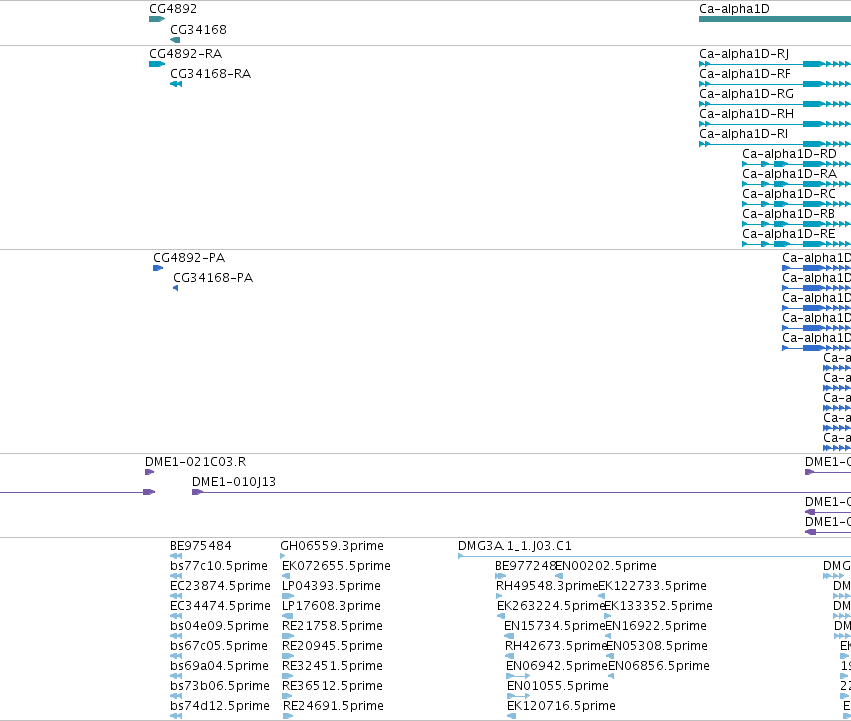Select the CG34168-PA protein label
851x721 pixels.
click(x=213, y=278)
